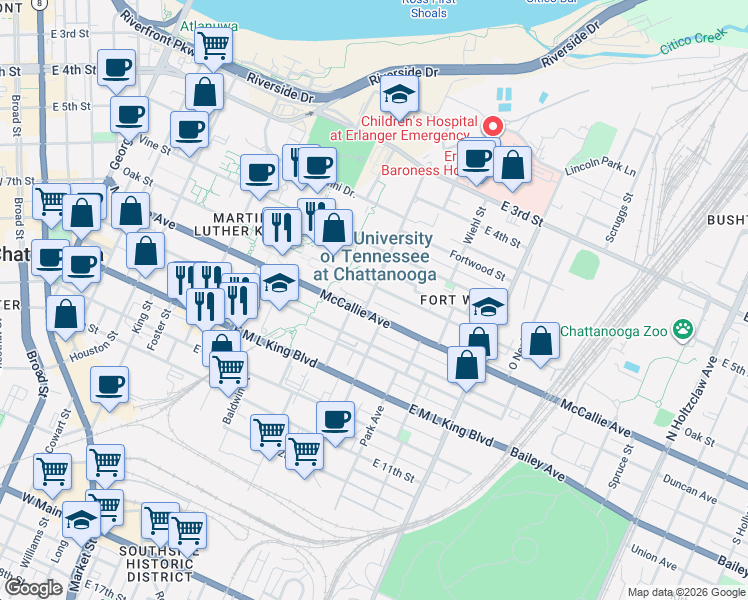Click the Bailey Ave label near the park
748x600 pixels.
[x=537, y=464]
